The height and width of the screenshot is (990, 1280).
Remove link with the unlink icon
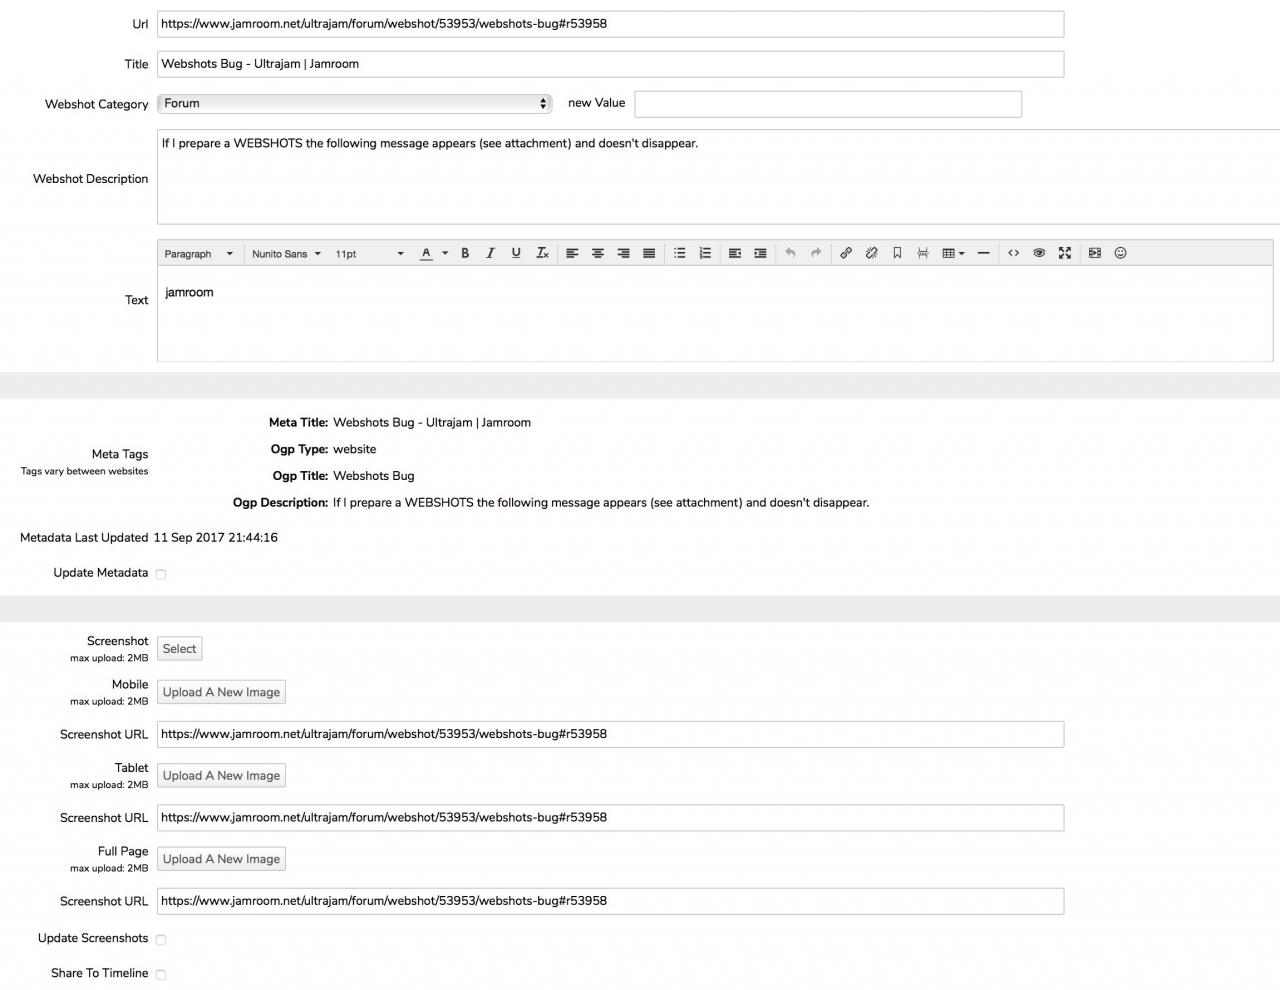pos(872,253)
